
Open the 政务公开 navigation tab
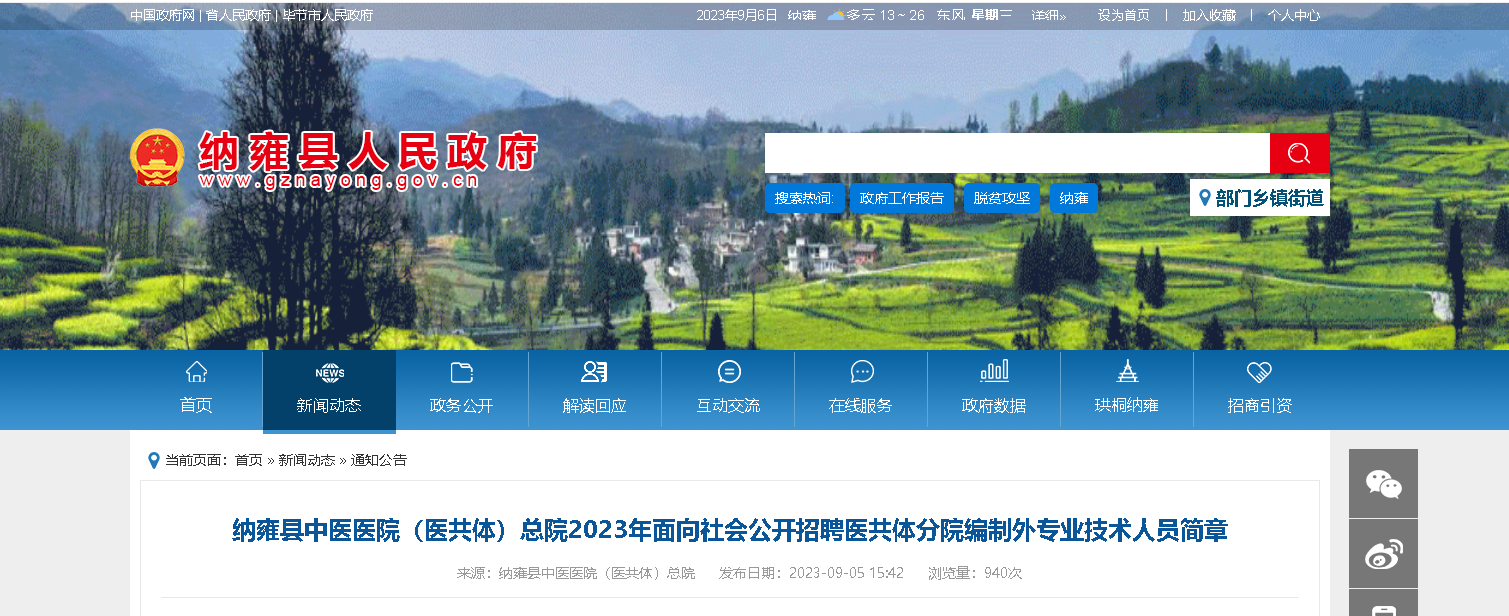[x=462, y=390]
